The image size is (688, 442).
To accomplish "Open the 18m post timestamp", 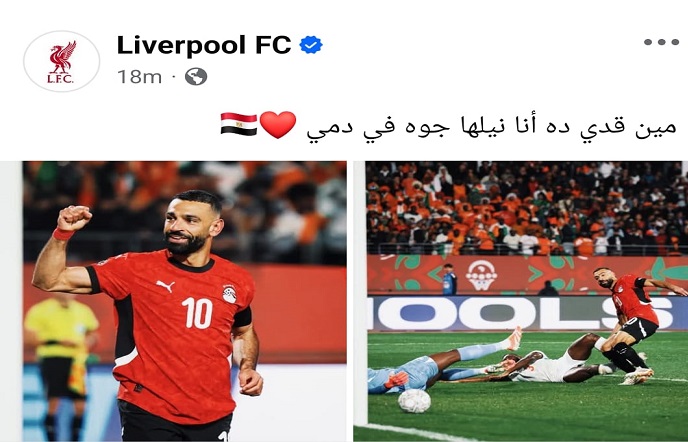I will tap(140, 77).
